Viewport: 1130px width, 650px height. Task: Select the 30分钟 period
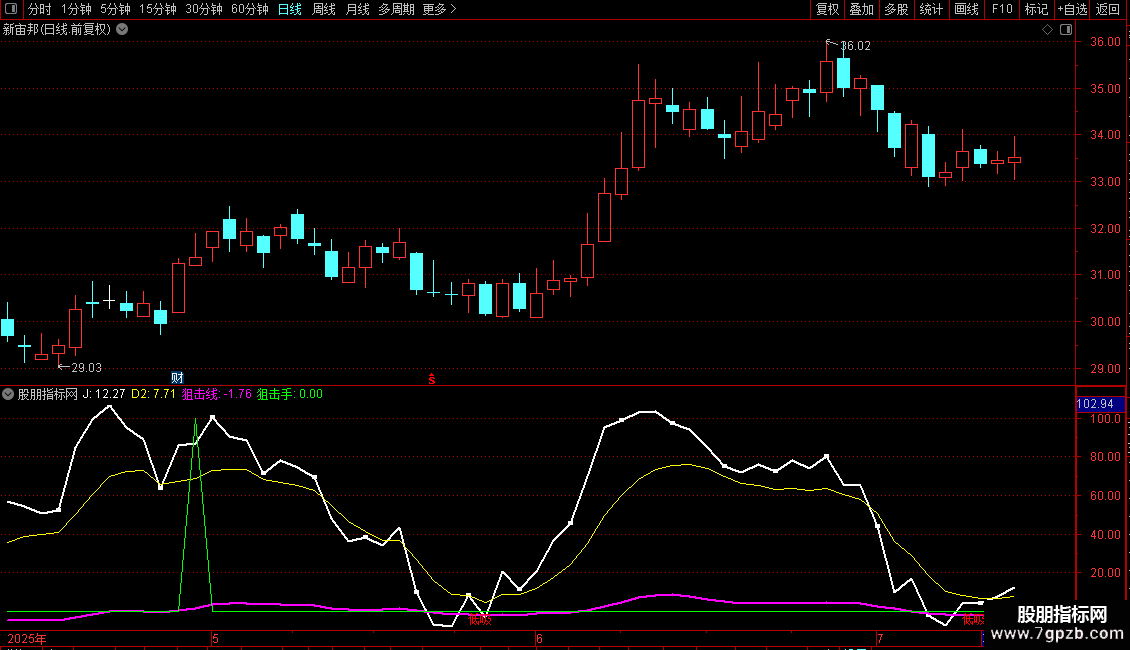point(204,9)
